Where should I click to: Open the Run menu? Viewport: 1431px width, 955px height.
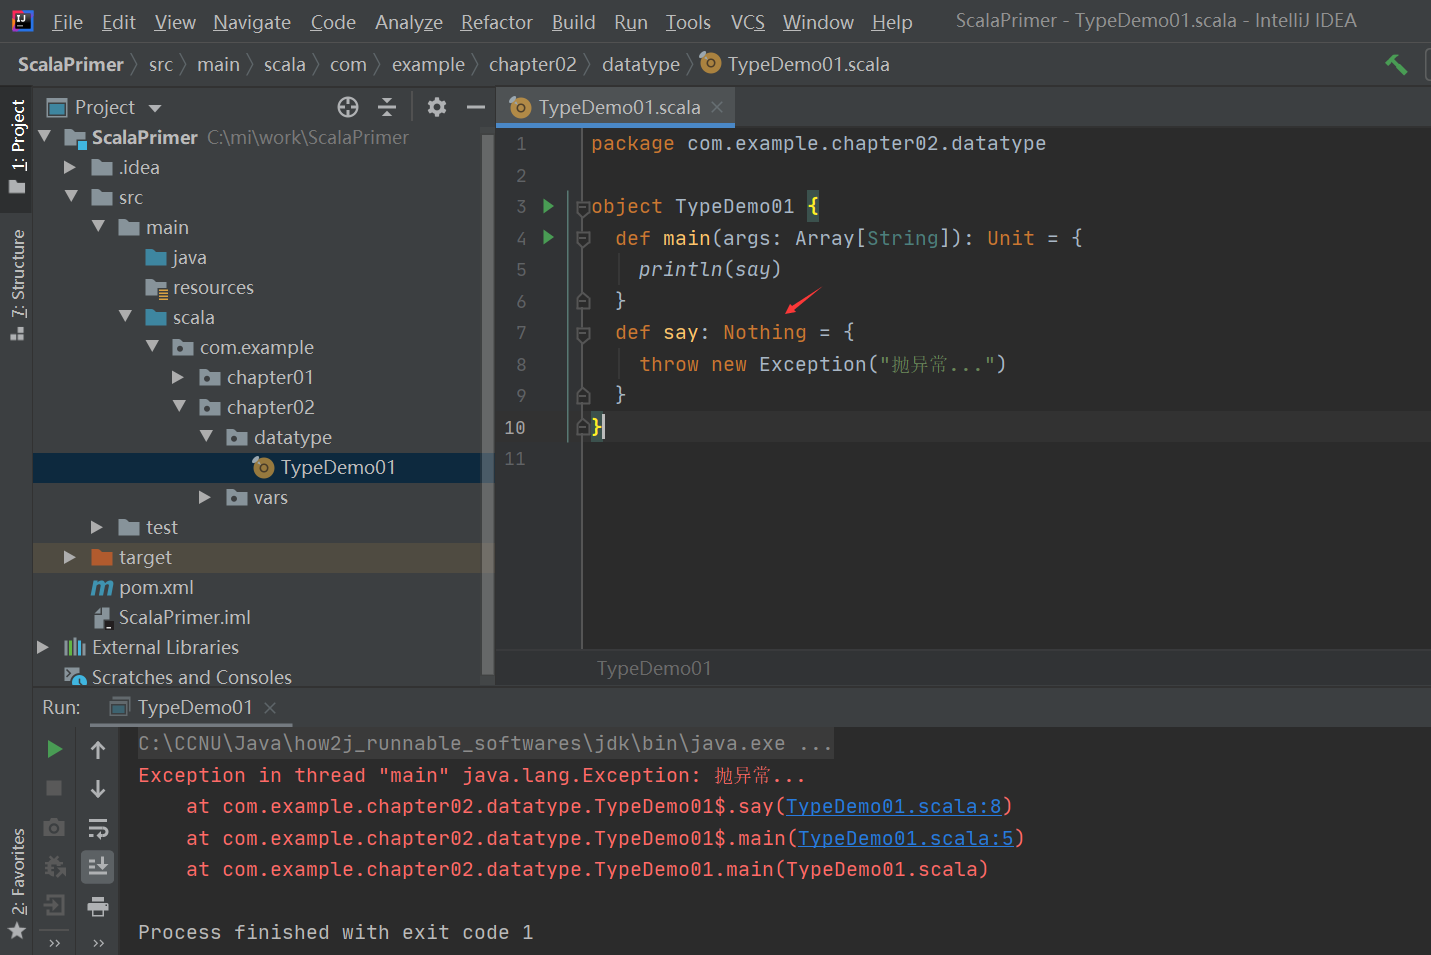631,22
